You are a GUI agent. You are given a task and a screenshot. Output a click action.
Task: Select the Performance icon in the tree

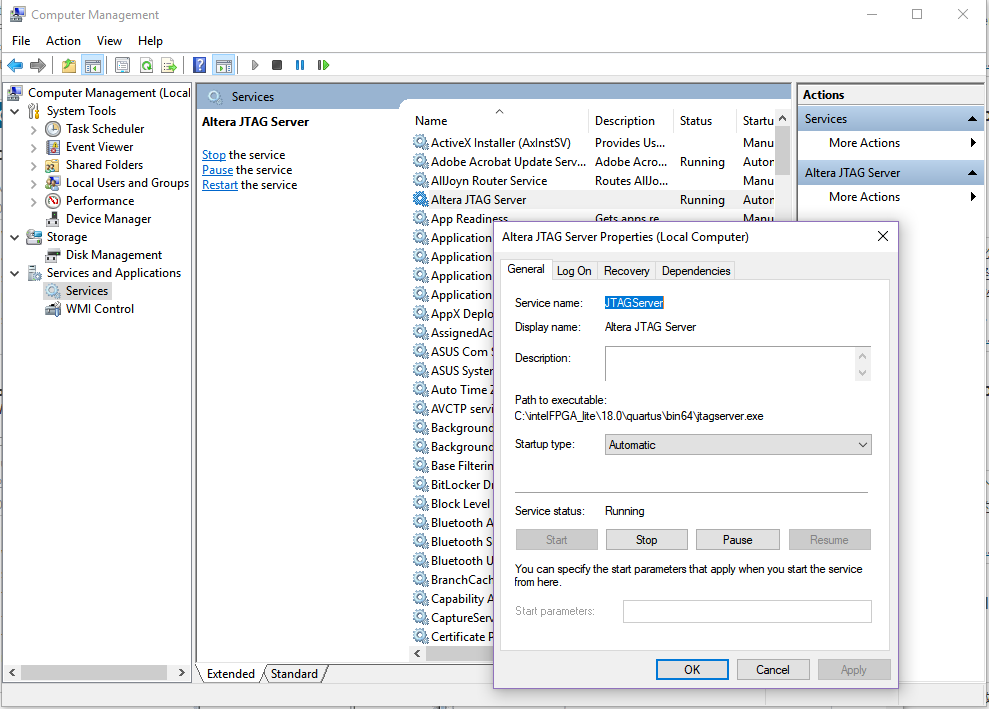tap(53, 201)
